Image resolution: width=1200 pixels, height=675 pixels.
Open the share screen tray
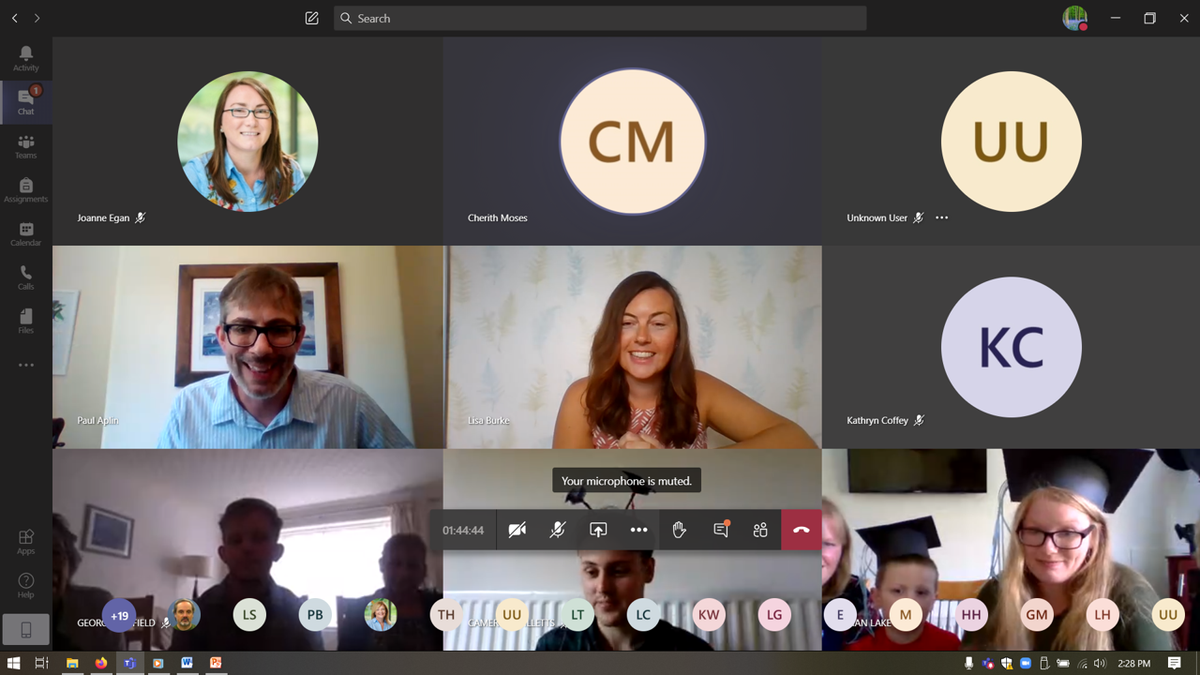tap(598, 530)
